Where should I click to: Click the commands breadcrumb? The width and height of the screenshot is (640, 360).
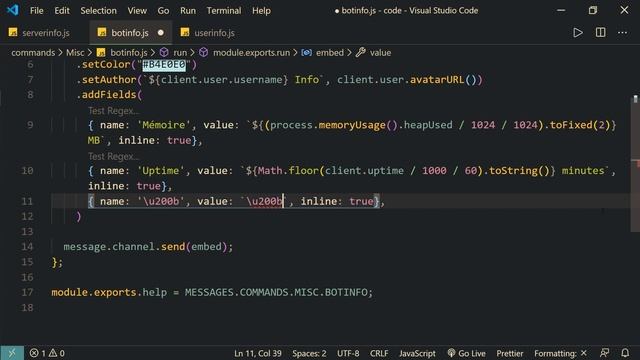point(33,53)
